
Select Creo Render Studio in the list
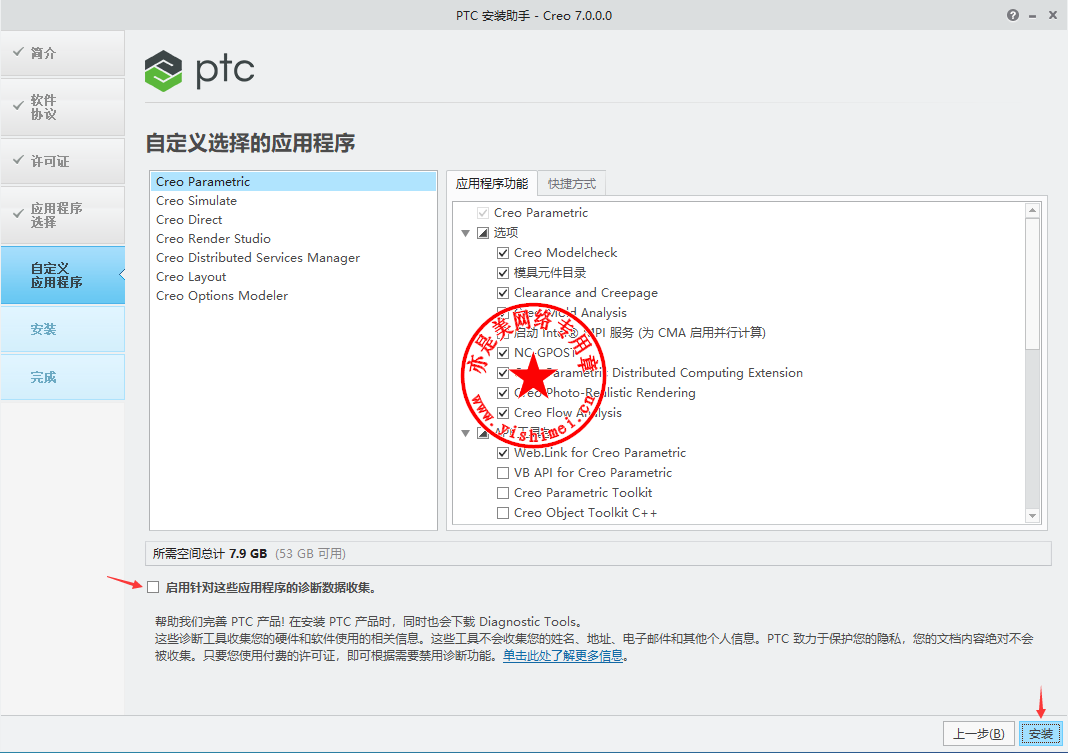click(293, 239)
